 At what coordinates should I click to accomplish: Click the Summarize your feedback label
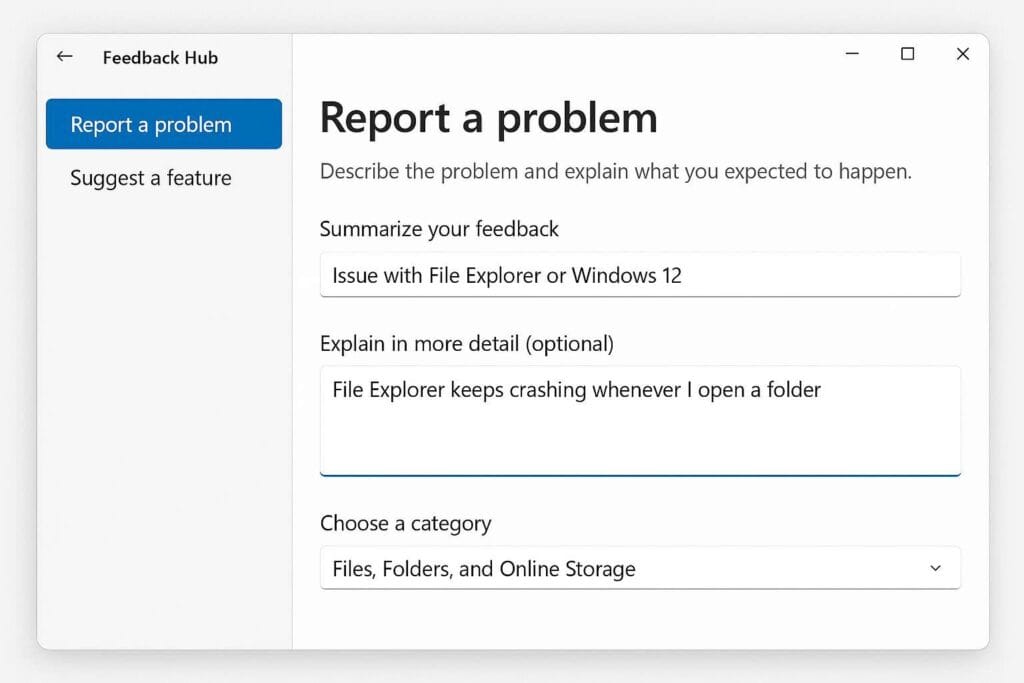439,229
